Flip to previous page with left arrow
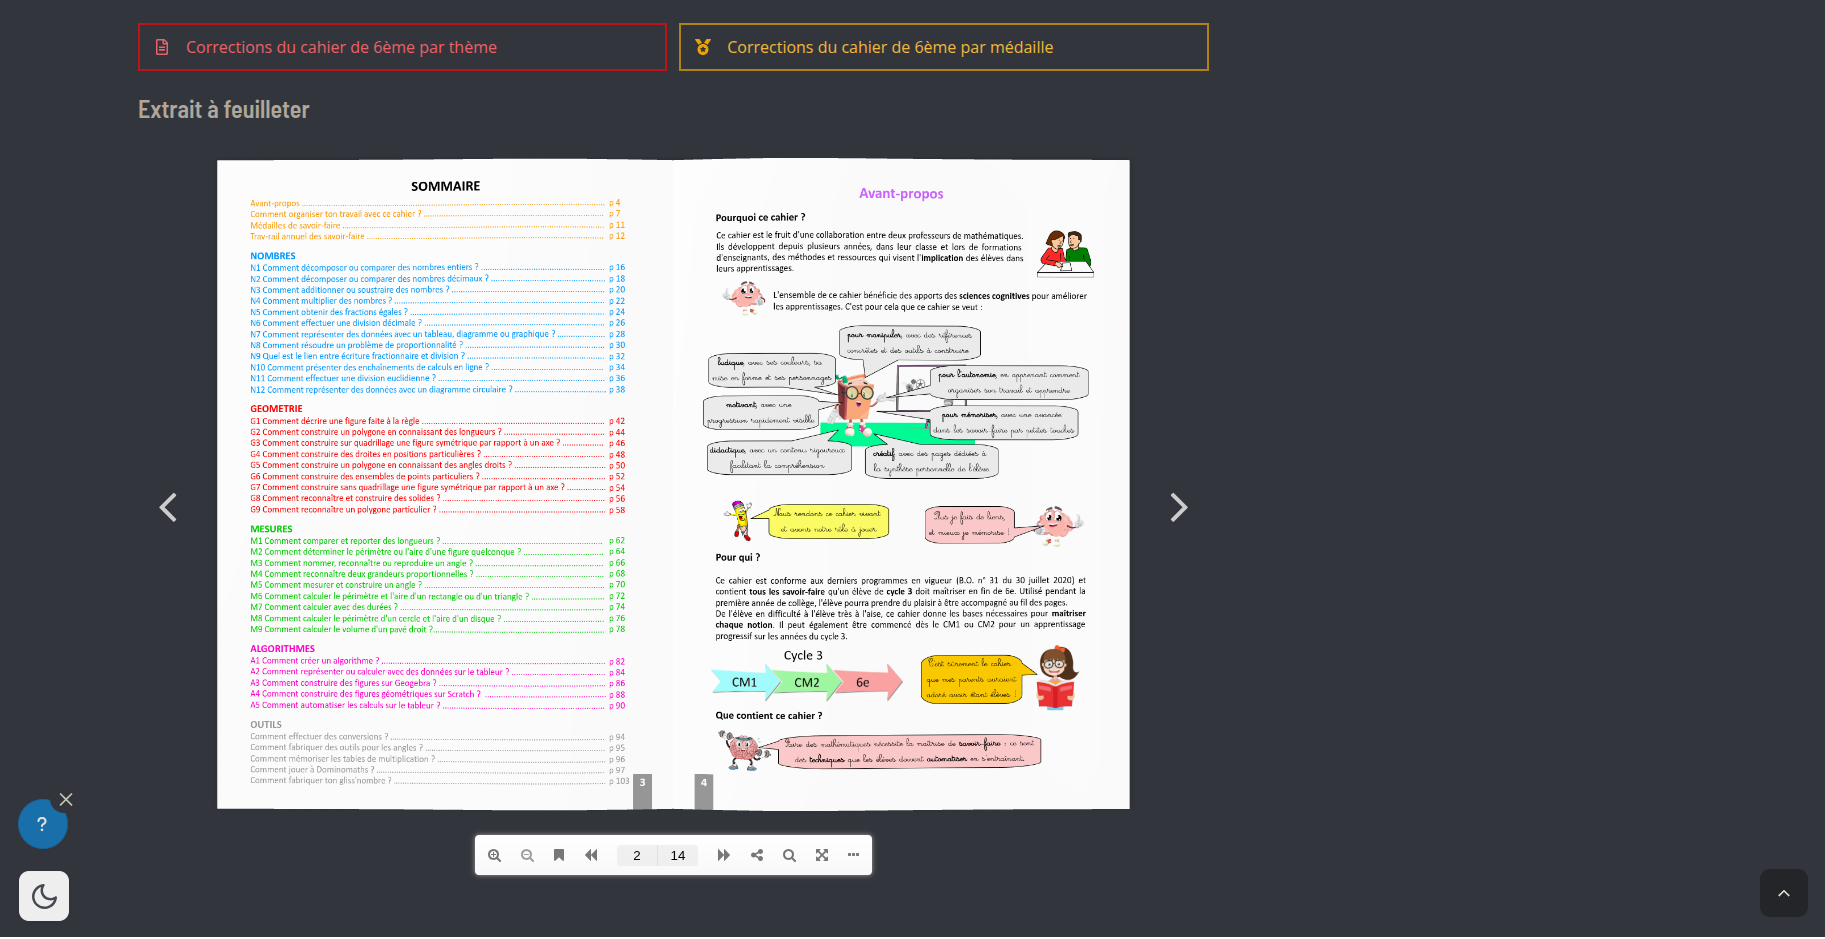This screenshot has width=1825, height=939. [x=168, y=508]
